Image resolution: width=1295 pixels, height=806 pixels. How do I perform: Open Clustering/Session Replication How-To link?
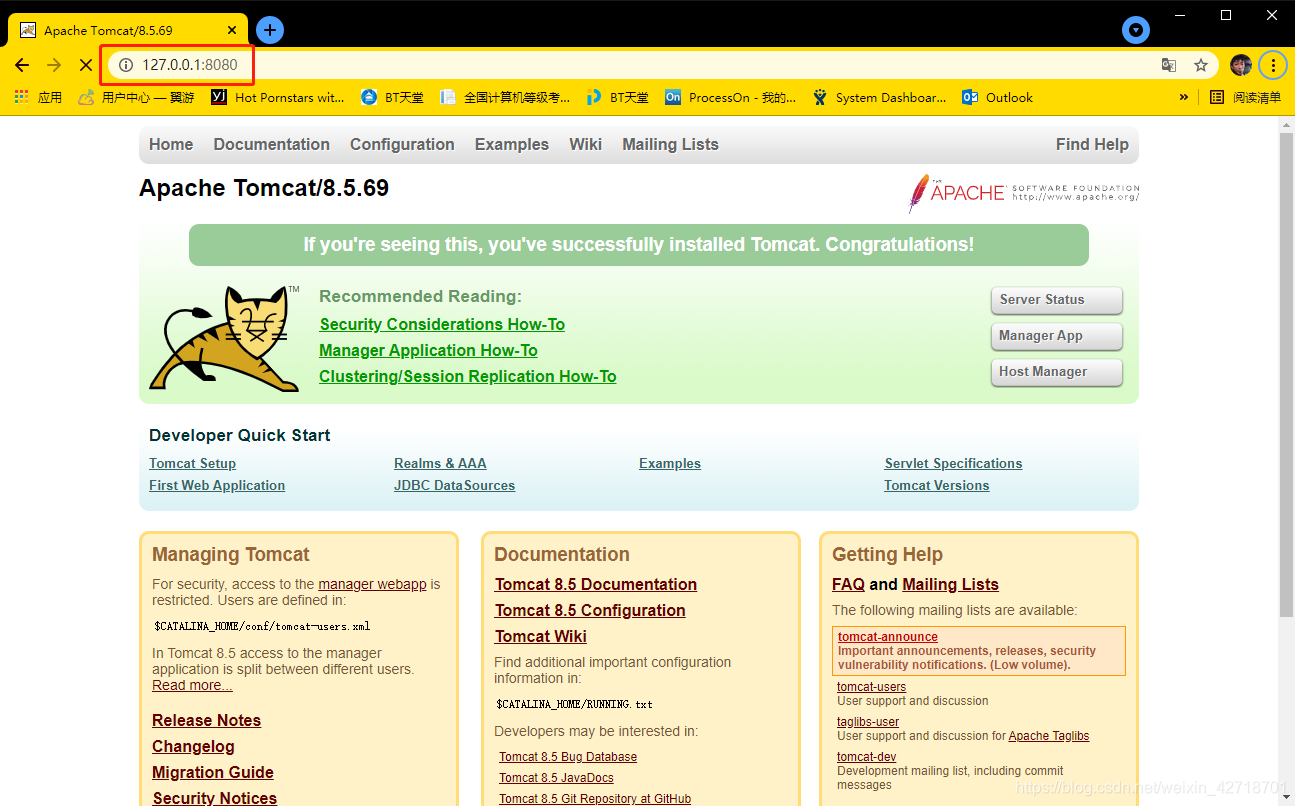point(467,376)
